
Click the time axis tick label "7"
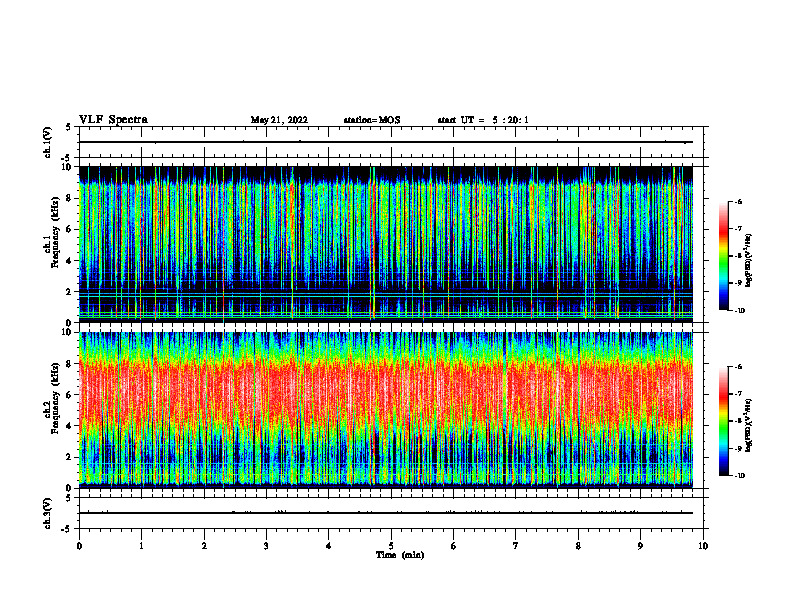[516, 546]
